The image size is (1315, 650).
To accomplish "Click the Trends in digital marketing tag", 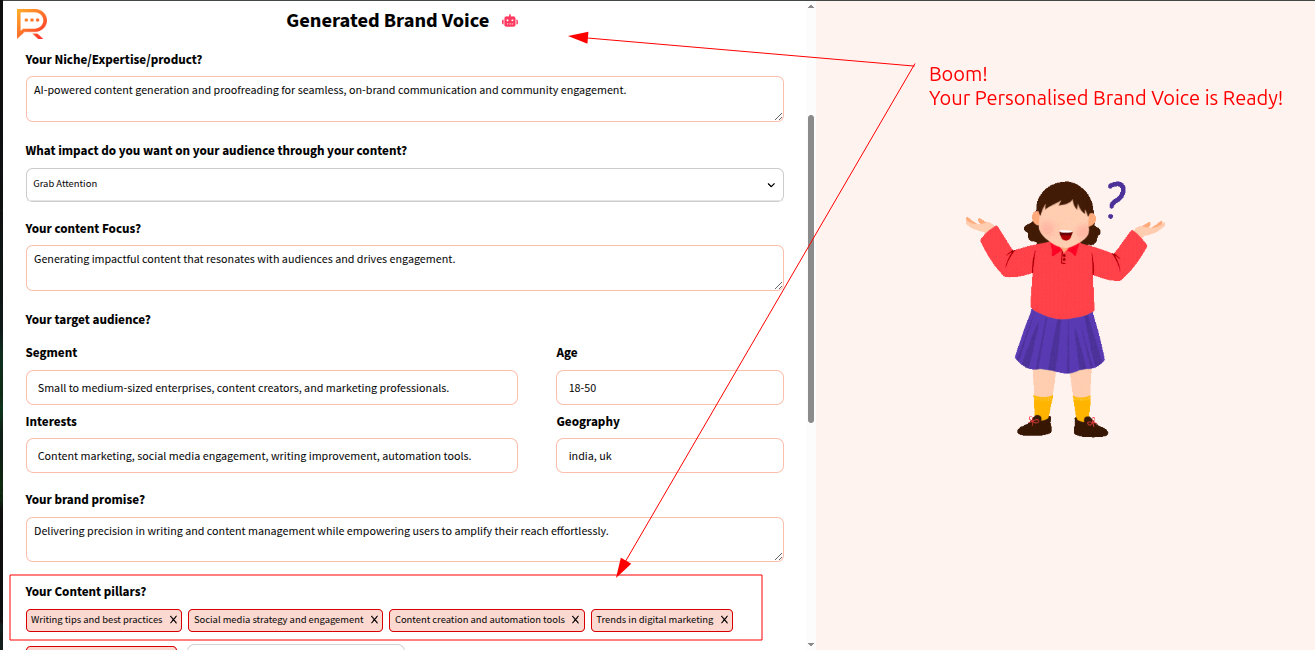I will pos(655,620).
